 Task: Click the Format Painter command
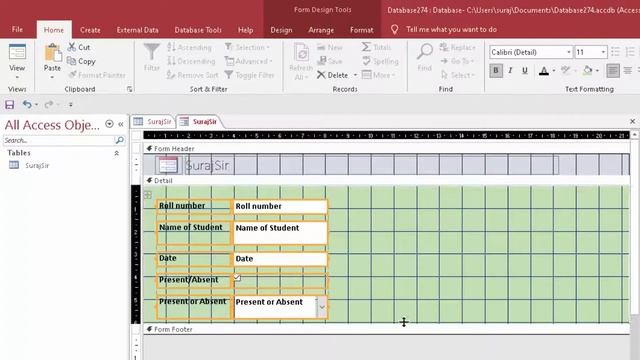click(x=97, y=75)
